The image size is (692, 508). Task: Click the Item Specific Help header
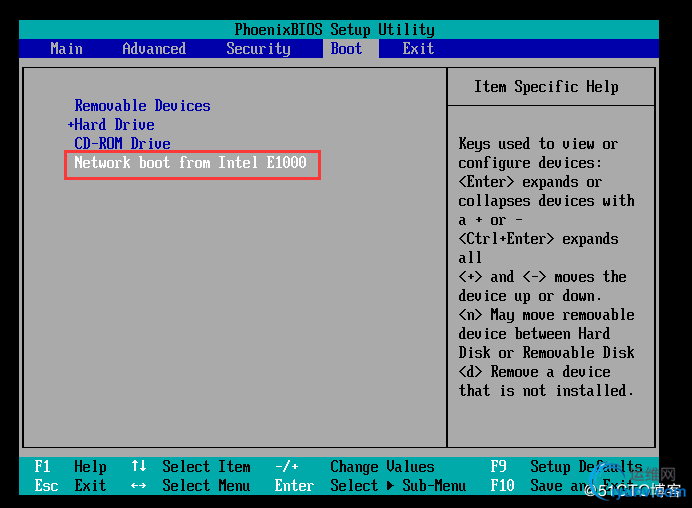(546, 87)
